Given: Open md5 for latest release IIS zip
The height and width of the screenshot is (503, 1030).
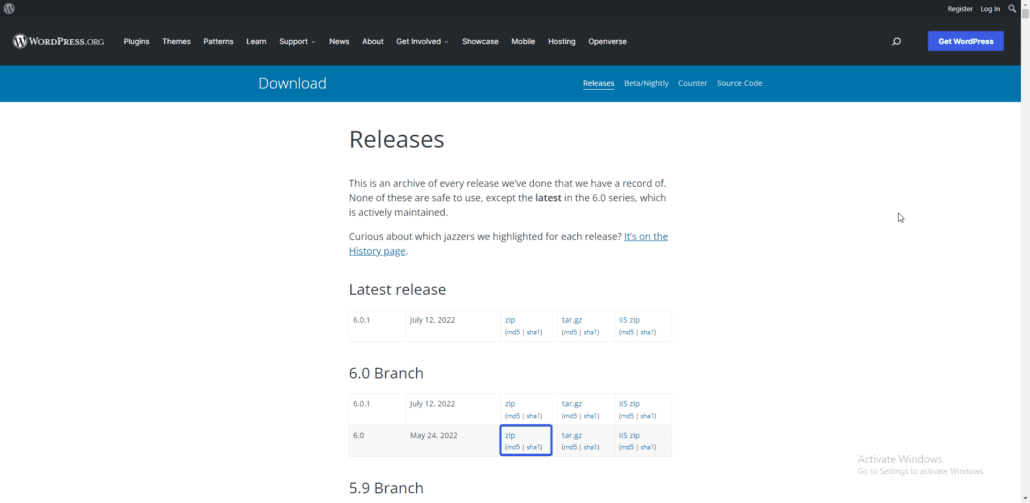Looking at the screenshot, I should pos(627,332).
